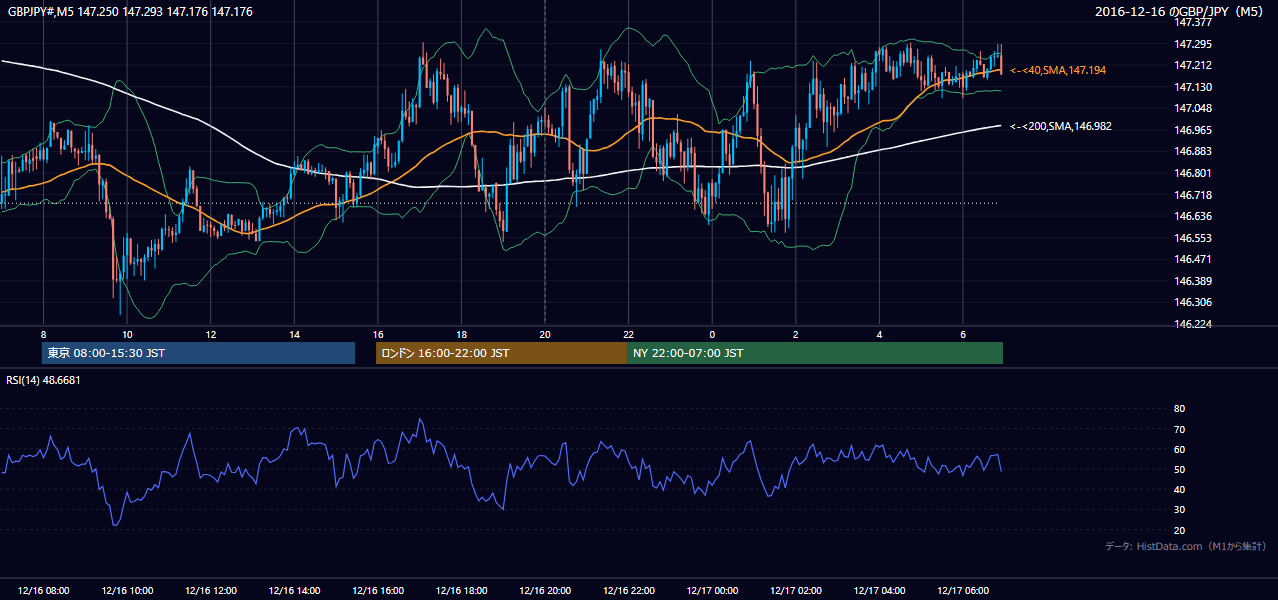The width and height of the screenshot is (1278, 600).
Task: Open the HistData.com data source credit
Action: click(x=1184, y=546)
